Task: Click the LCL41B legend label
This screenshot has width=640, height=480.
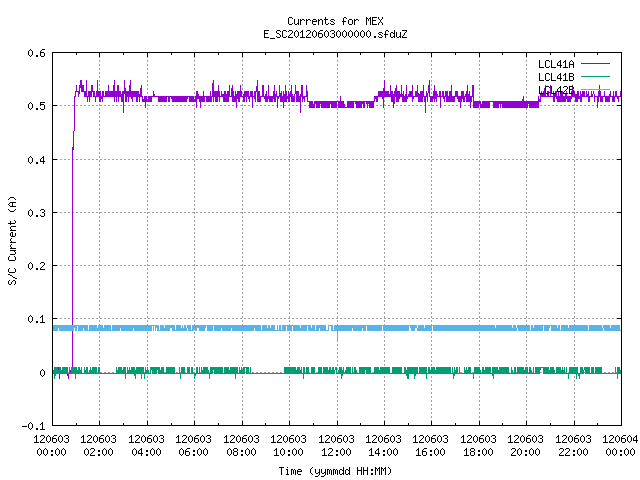Action: coord(556,77)
